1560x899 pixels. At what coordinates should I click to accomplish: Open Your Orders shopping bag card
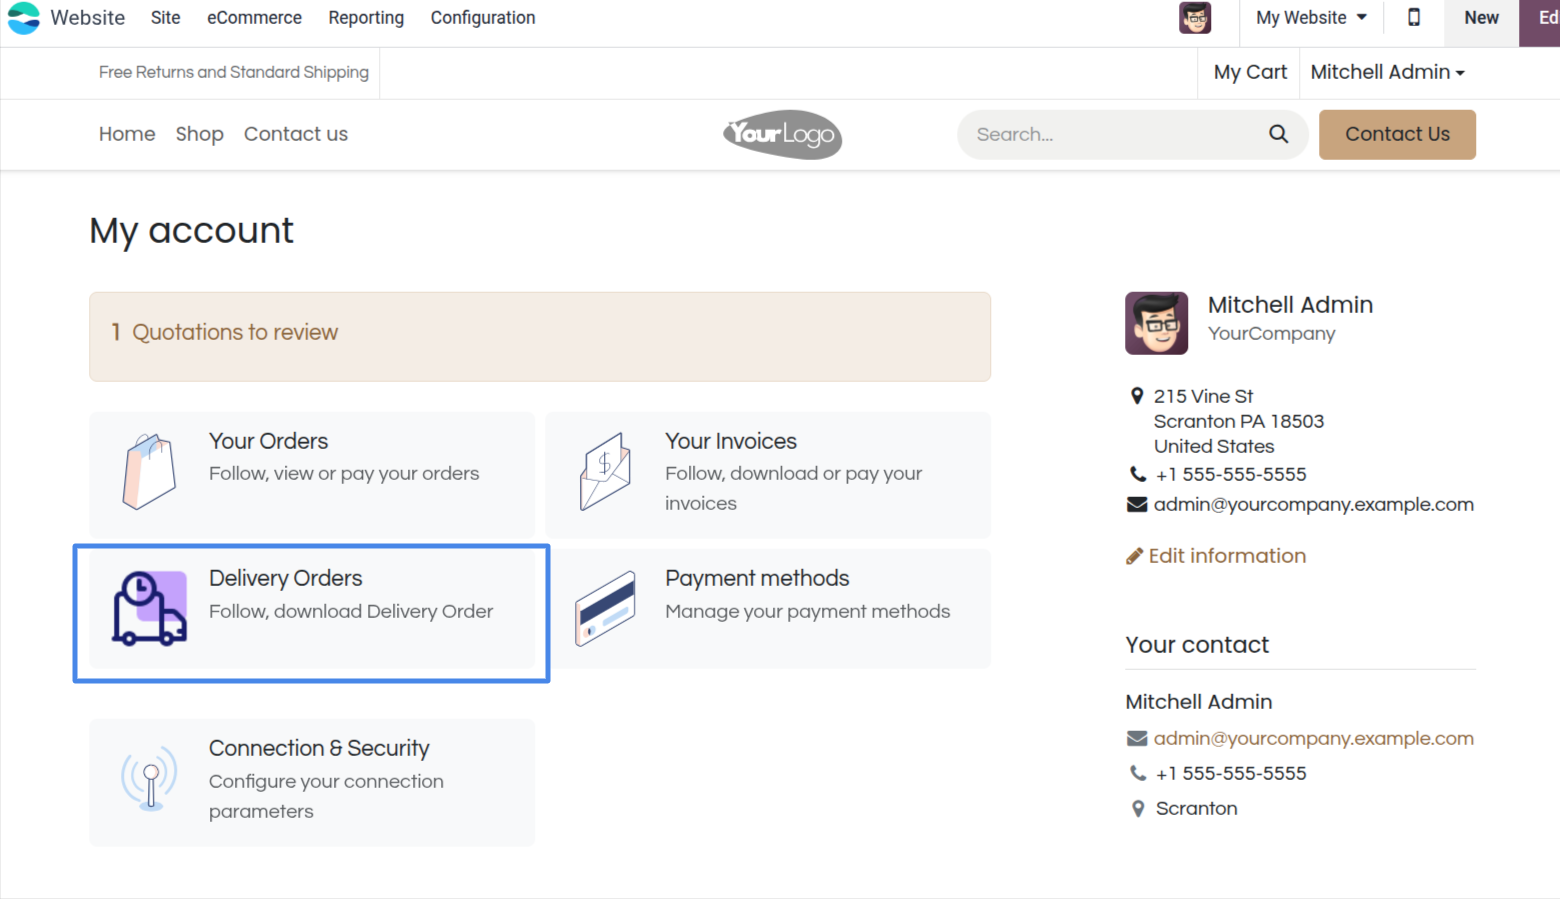coord(312,474)
